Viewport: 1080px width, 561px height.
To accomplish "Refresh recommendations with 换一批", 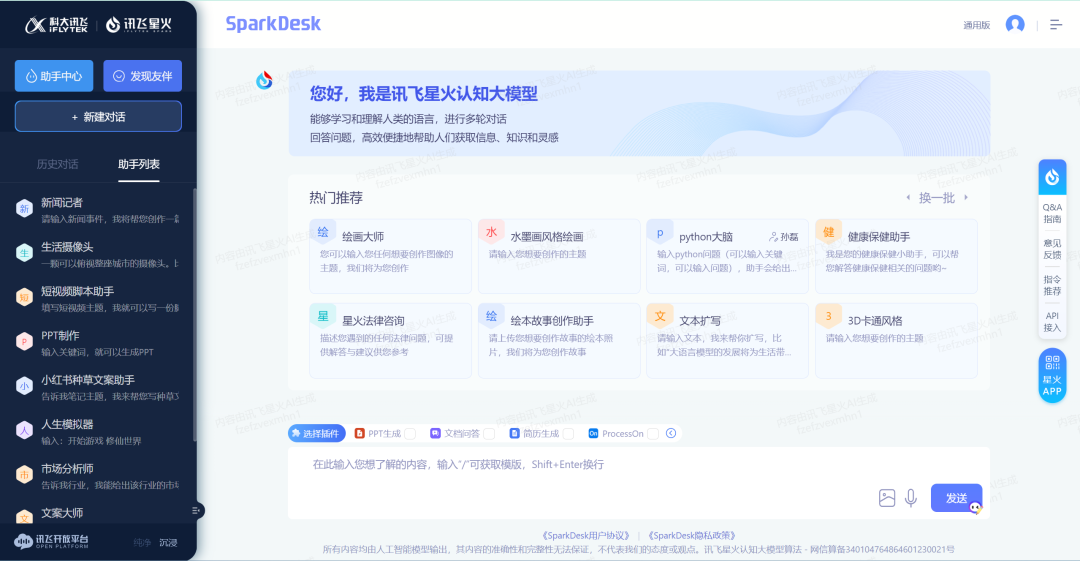I will 937,198.
